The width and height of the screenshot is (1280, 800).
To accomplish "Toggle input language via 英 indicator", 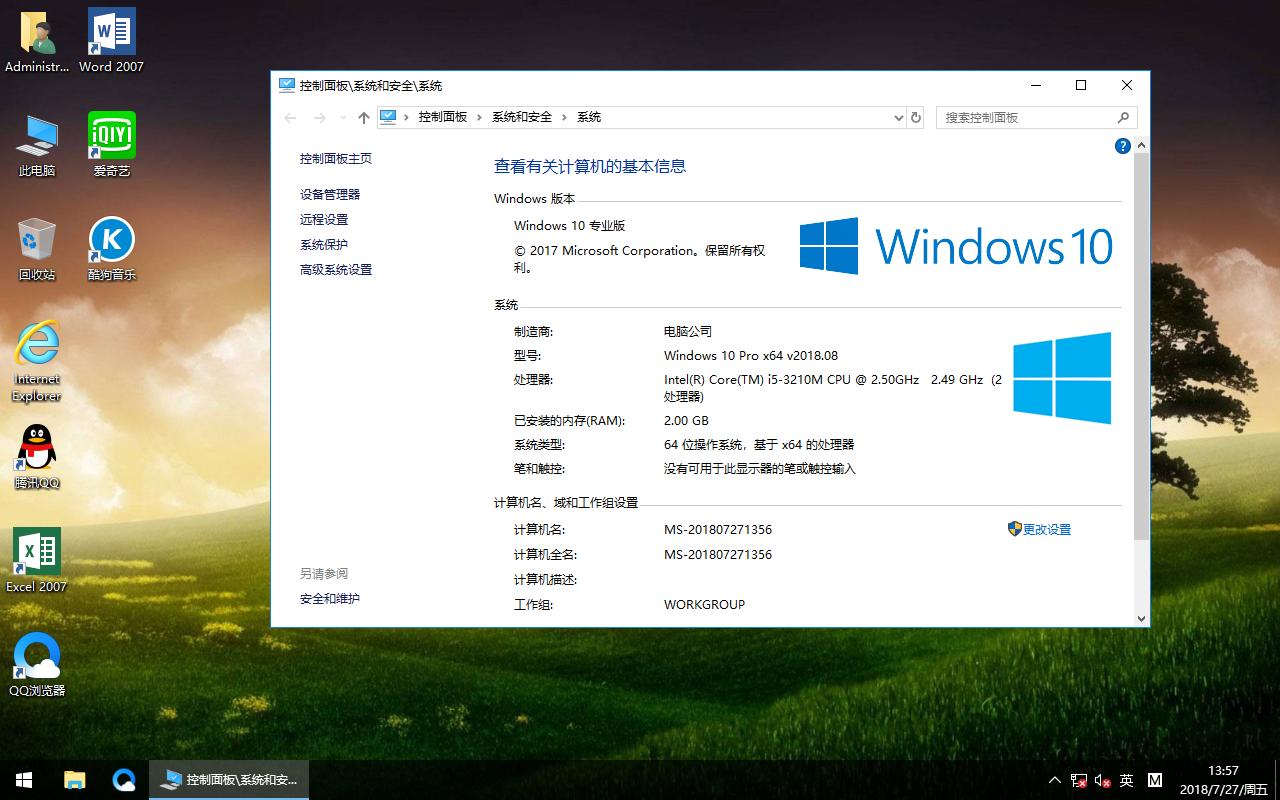I will (x=1126, y=780).
